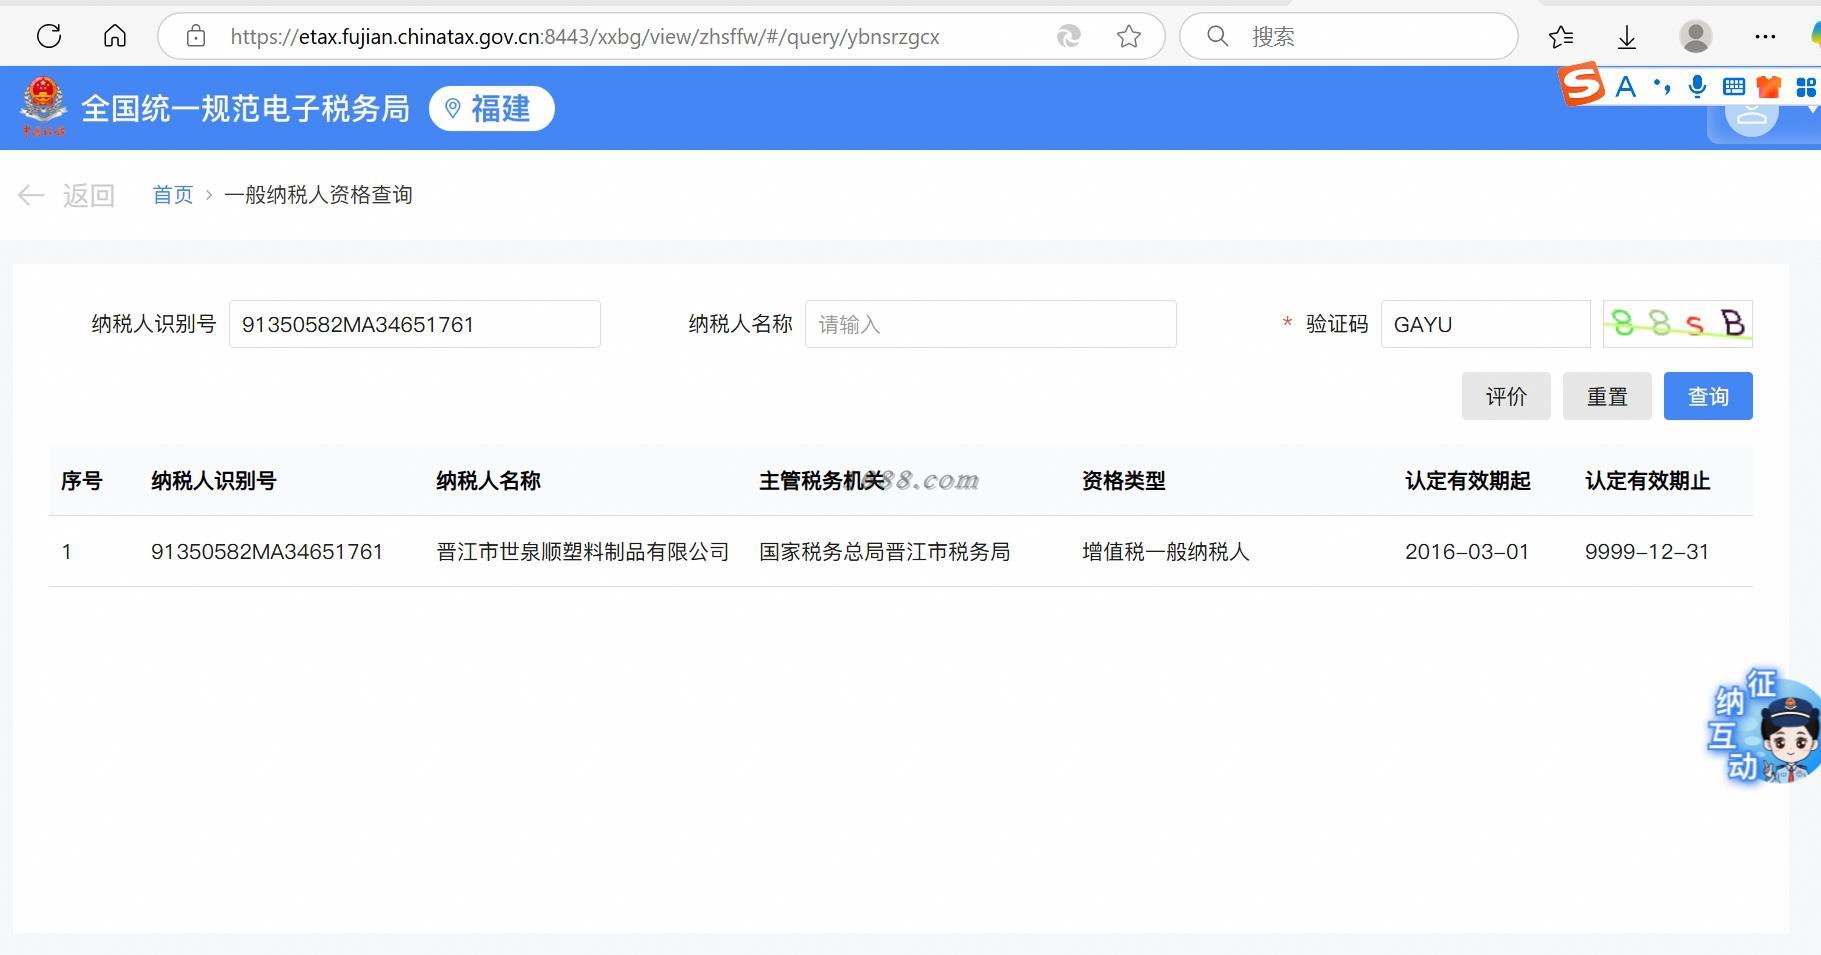Select cell 国家税务总局晋江市税务局
Image resolution: width=1821 pixels, height=955 pixels.
885,552
